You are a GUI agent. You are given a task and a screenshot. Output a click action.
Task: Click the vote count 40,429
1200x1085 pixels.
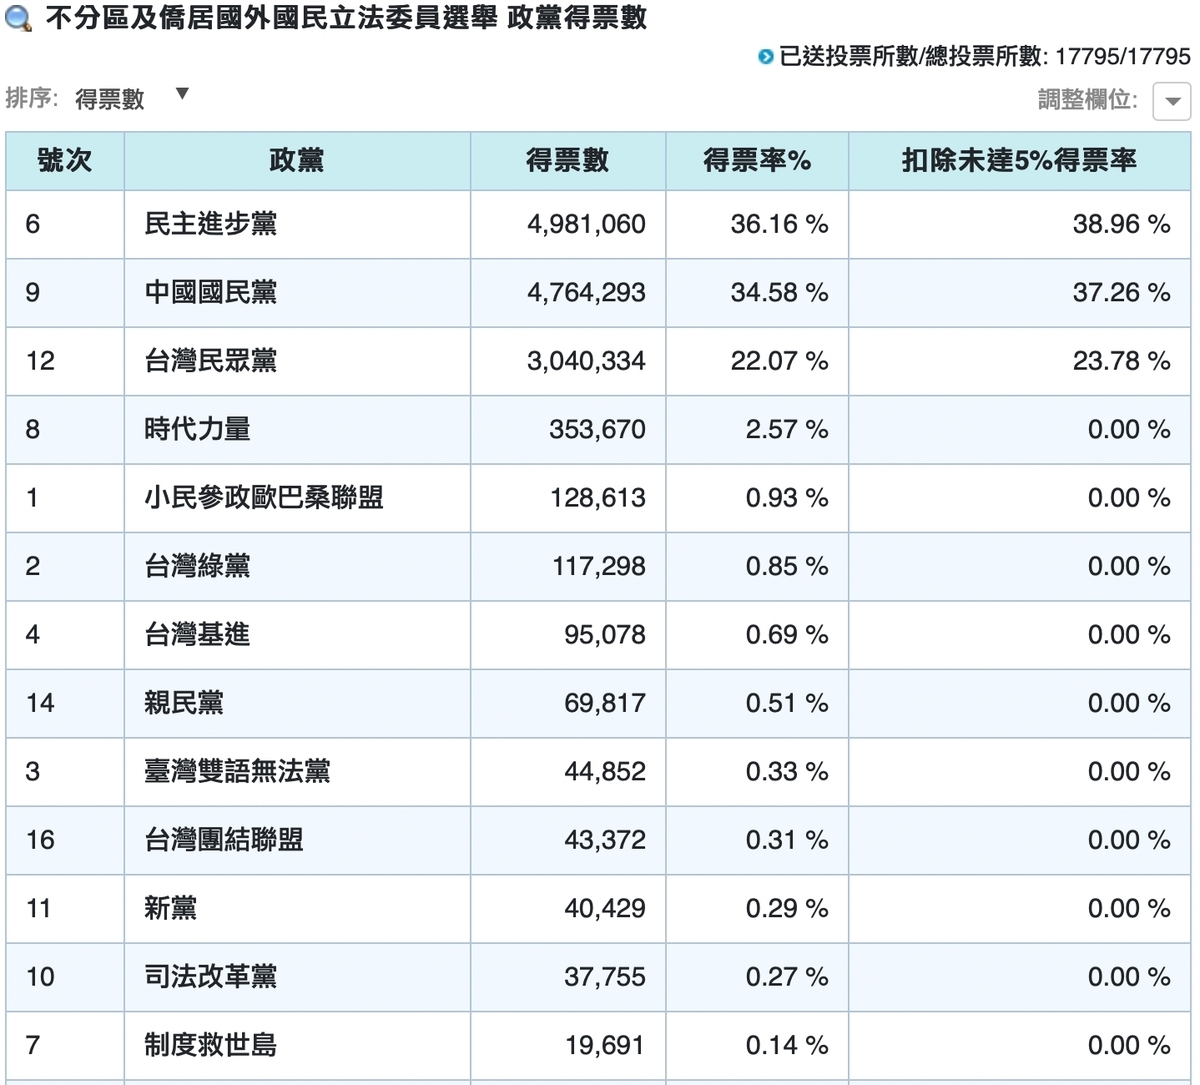click(x=605, y=909)
